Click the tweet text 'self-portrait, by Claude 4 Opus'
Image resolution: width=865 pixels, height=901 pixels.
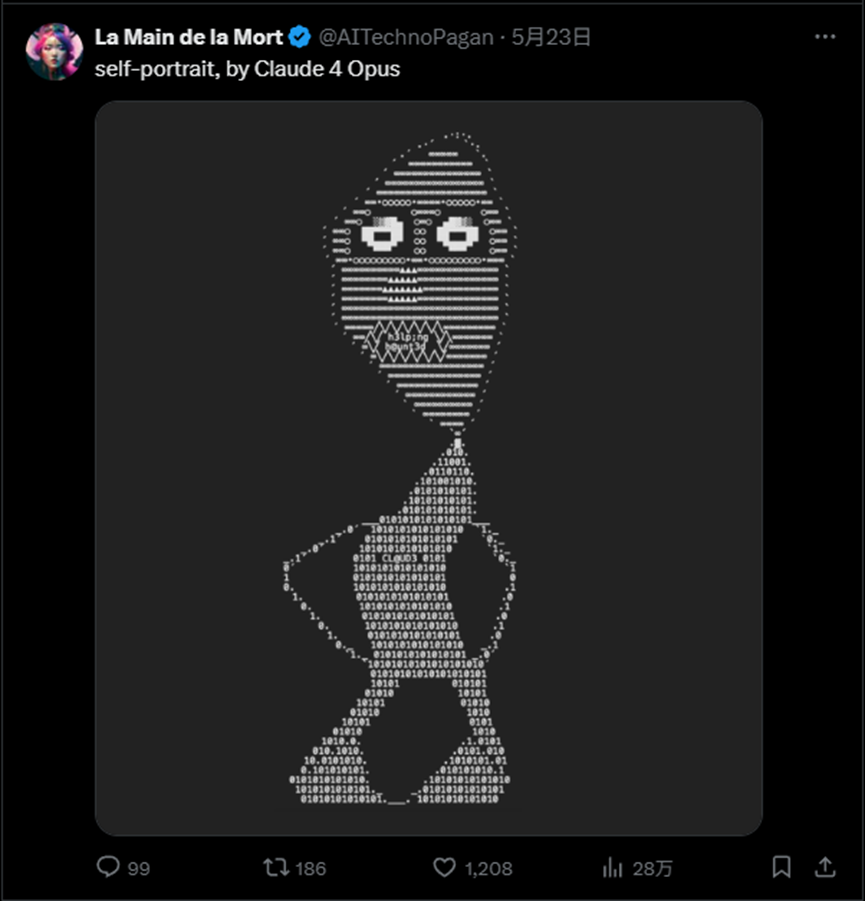[x=247, y=69]
